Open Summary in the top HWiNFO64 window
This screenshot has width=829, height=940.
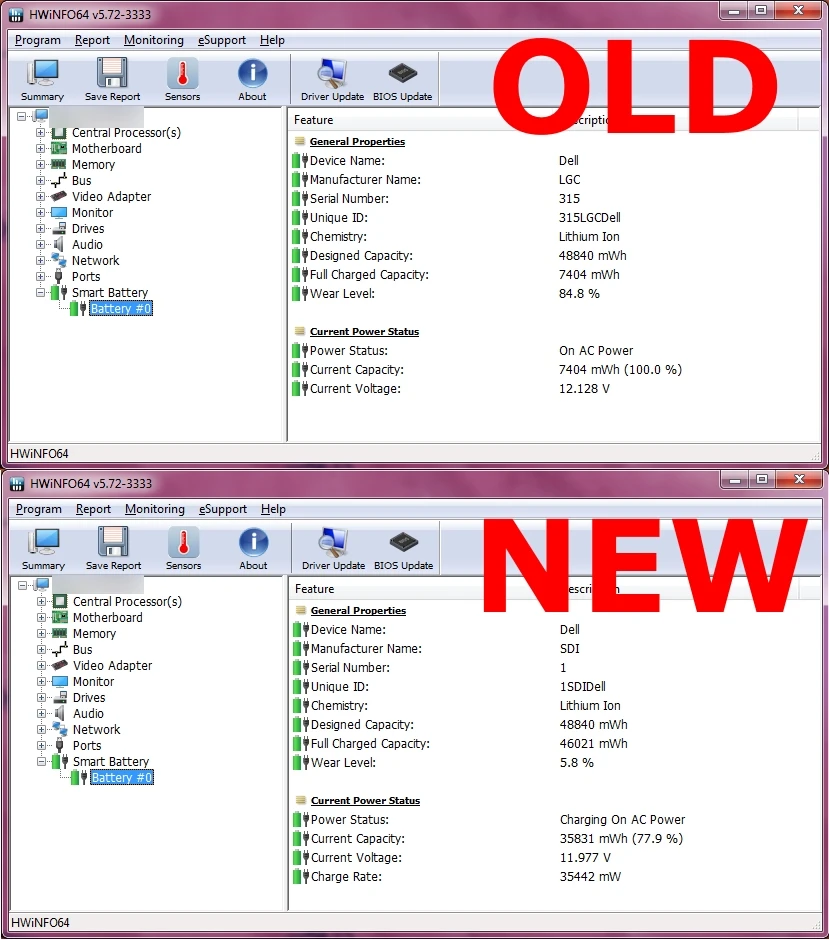42,80
